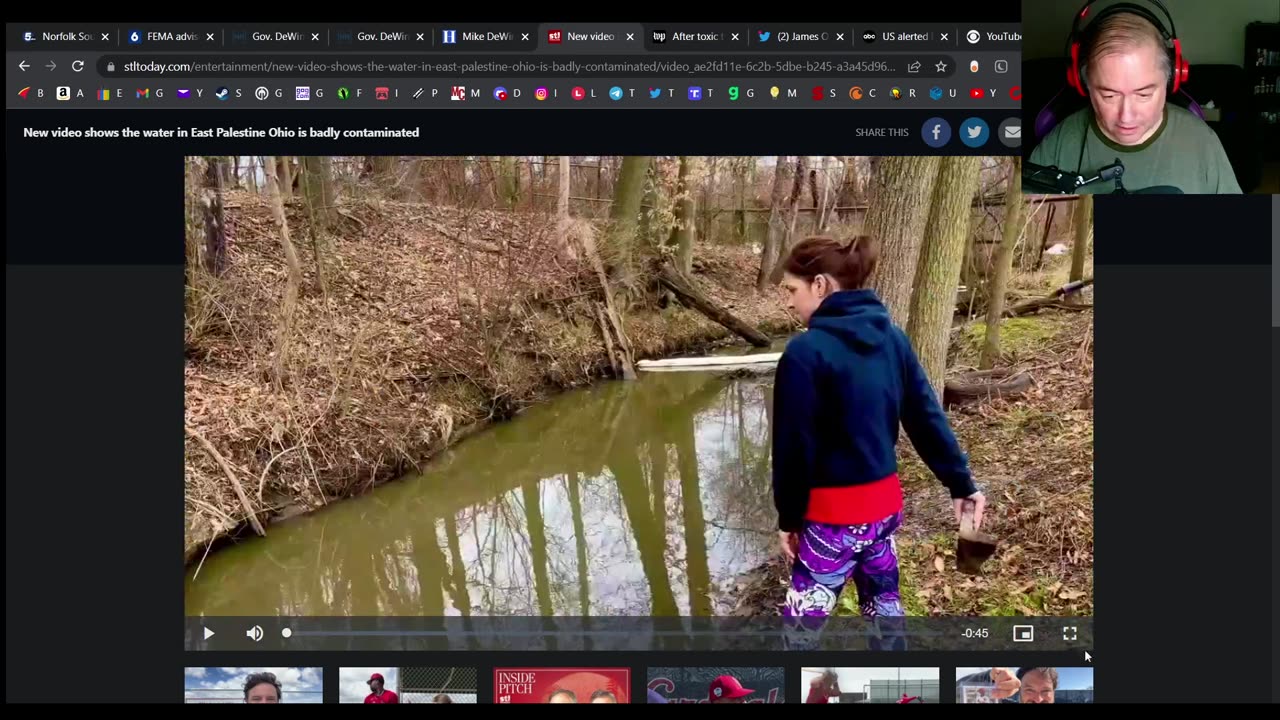1280x720 pixels.
Task: Close the Norfolk Sou tab
Action: tap(105, 37)
